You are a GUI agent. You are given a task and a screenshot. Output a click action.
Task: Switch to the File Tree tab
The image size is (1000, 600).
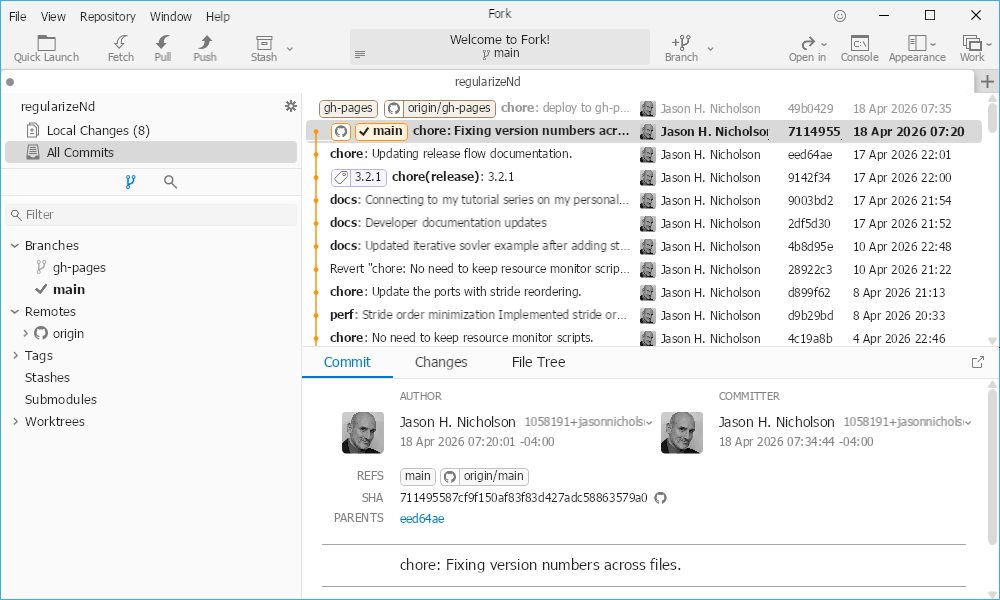[x=538, y=362]
